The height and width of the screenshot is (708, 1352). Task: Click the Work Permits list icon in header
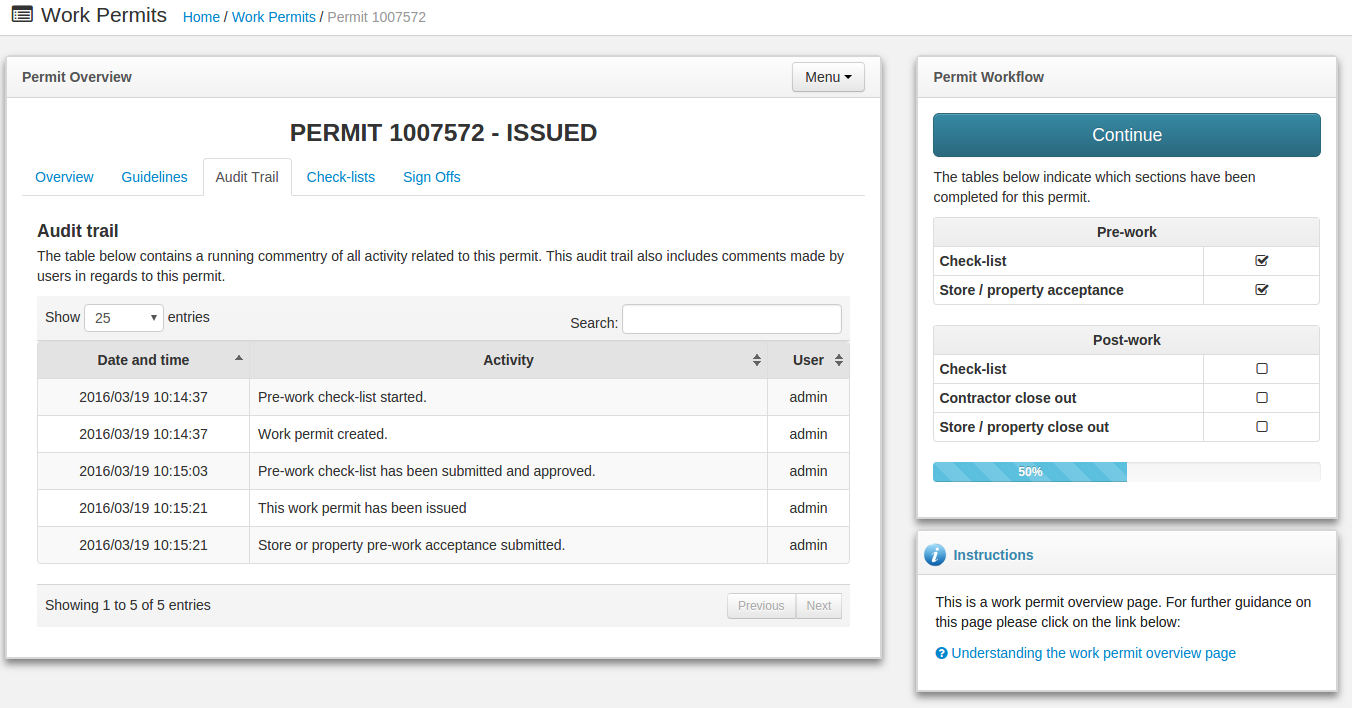(21, 16)
